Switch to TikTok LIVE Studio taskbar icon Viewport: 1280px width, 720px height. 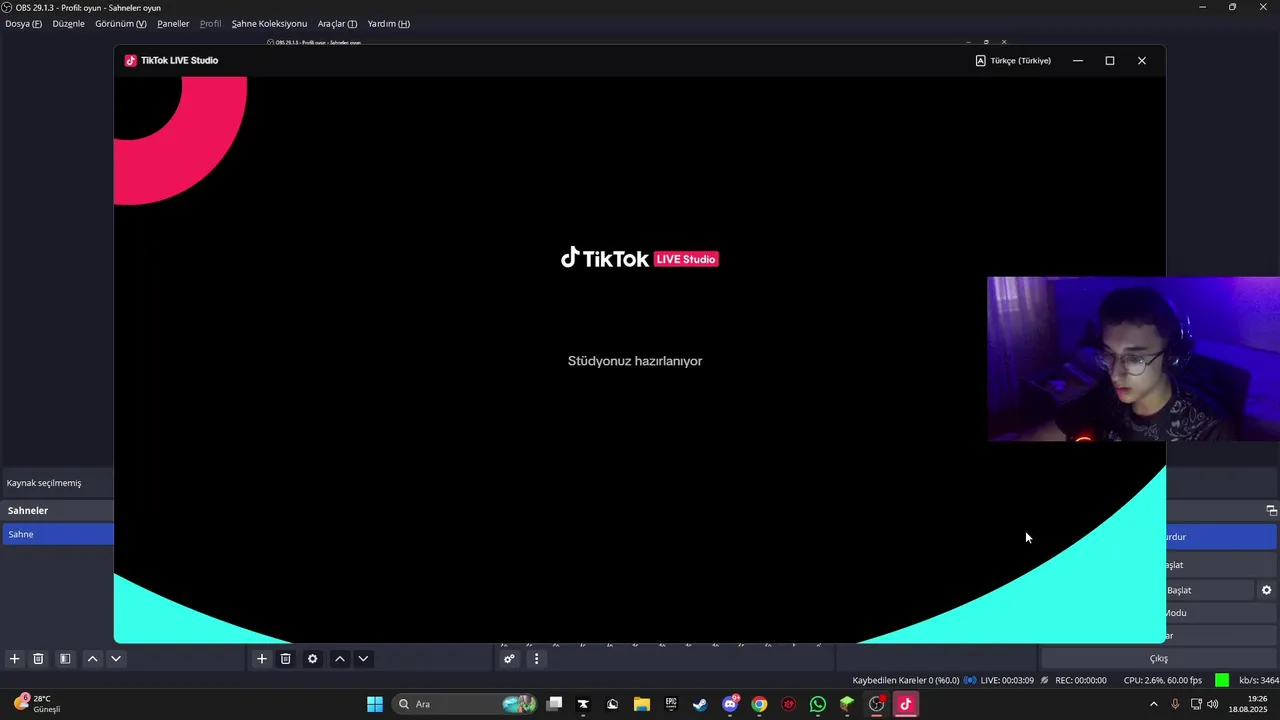click(906, 704)
